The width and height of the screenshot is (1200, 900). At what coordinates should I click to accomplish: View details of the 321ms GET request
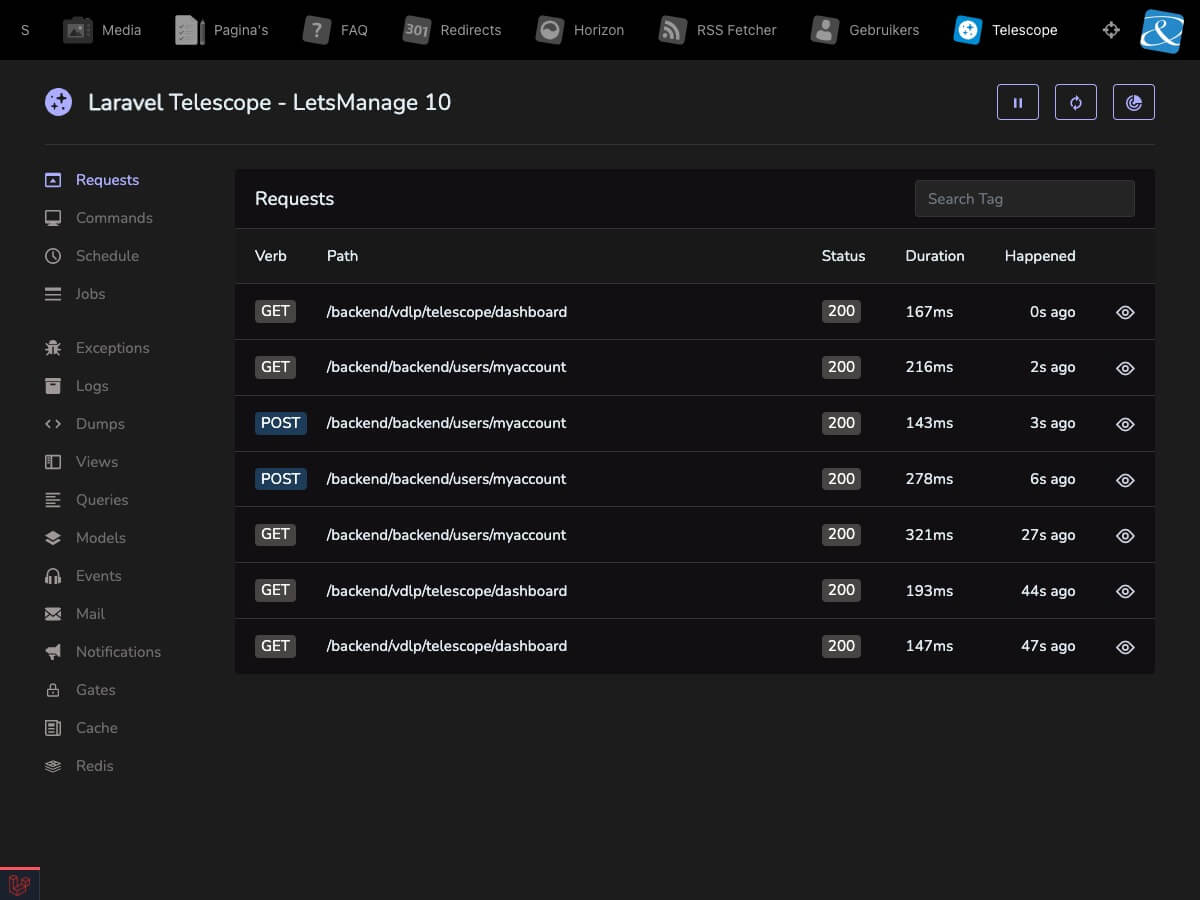click(1125, 536)
